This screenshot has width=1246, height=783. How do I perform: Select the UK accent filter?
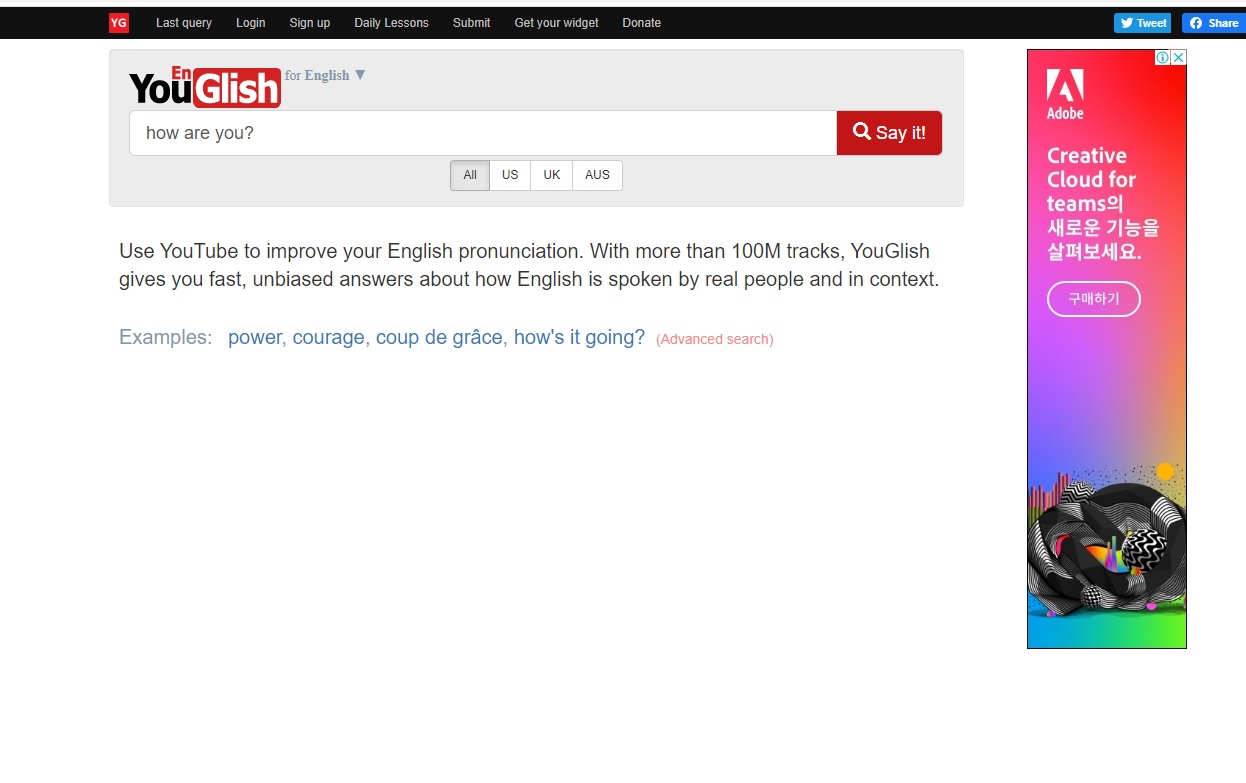(x=552, y=175)
